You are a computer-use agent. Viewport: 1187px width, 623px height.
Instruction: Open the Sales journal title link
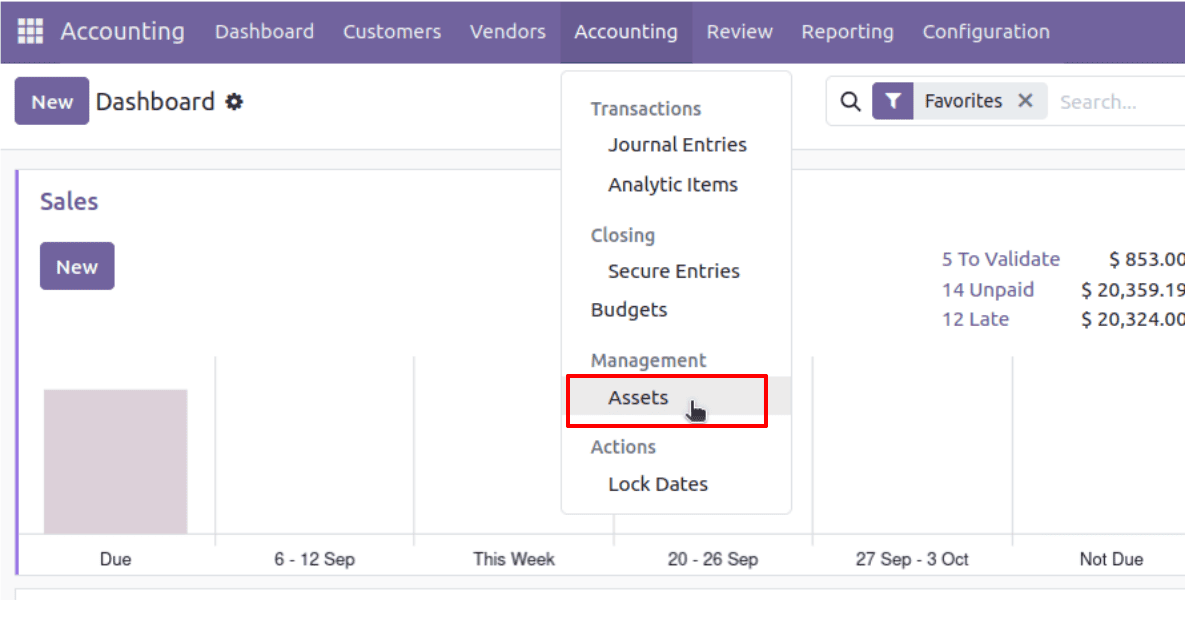pos(69,201)
